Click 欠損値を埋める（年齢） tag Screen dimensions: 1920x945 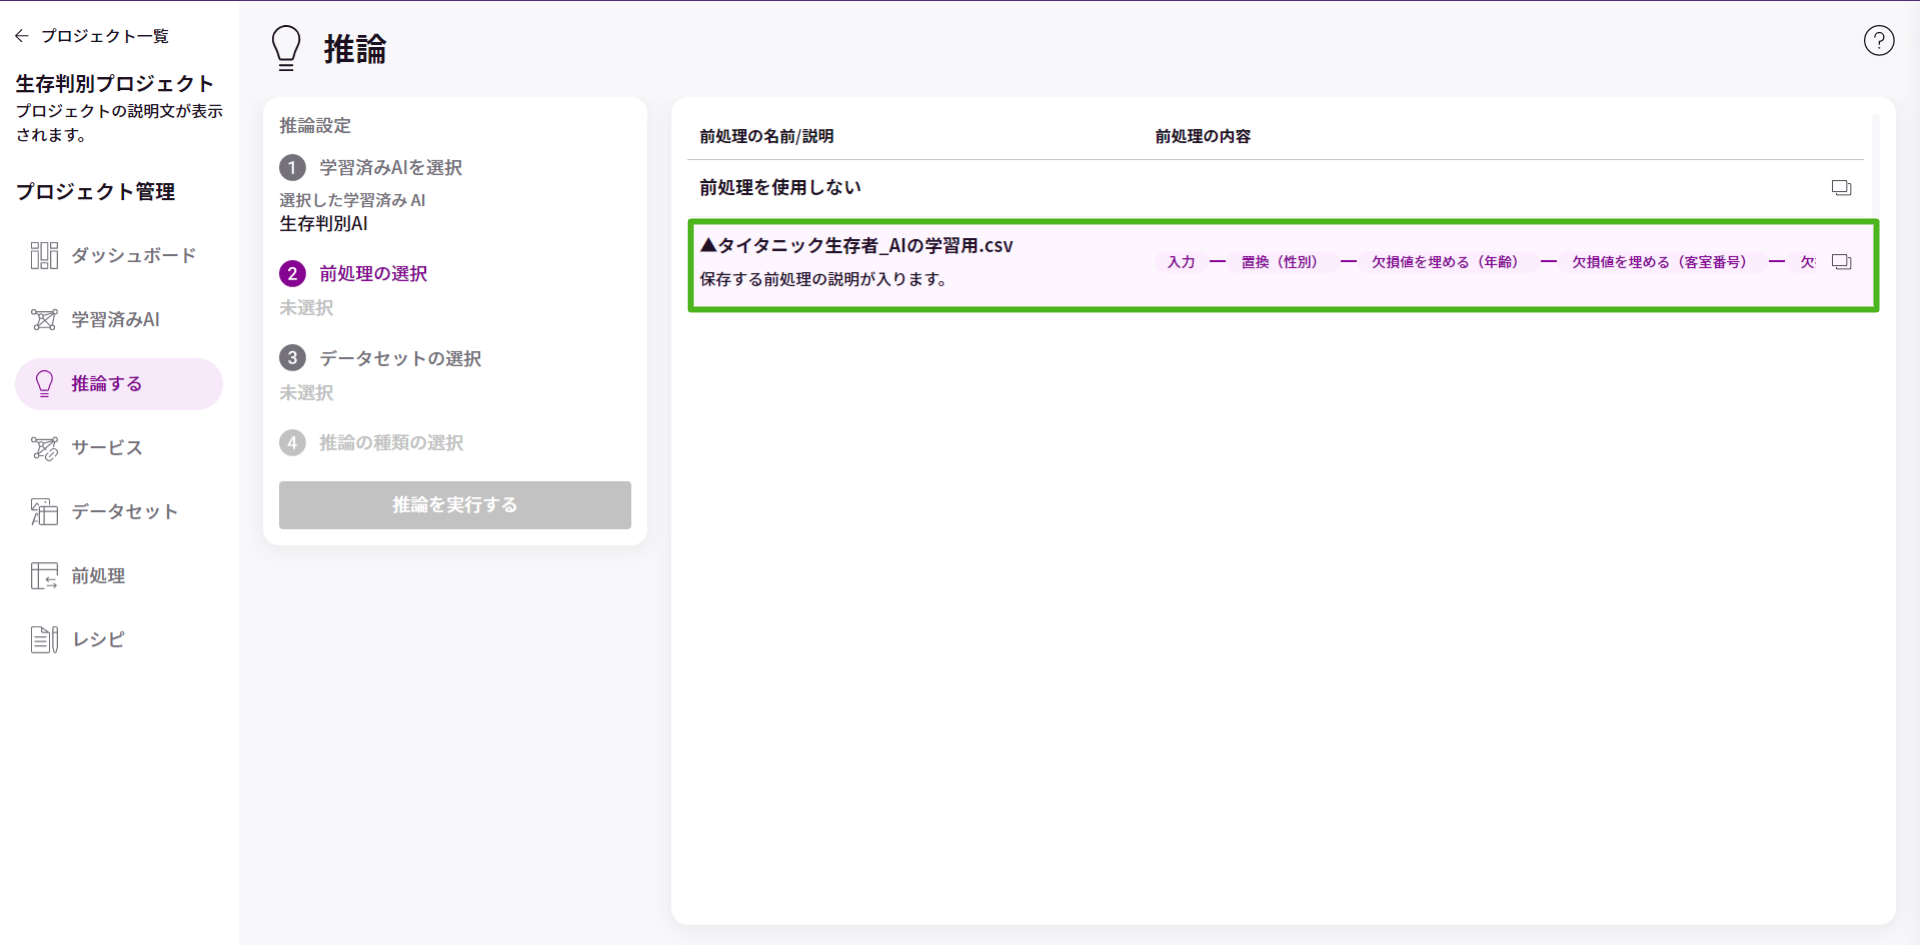(1445, 262)
